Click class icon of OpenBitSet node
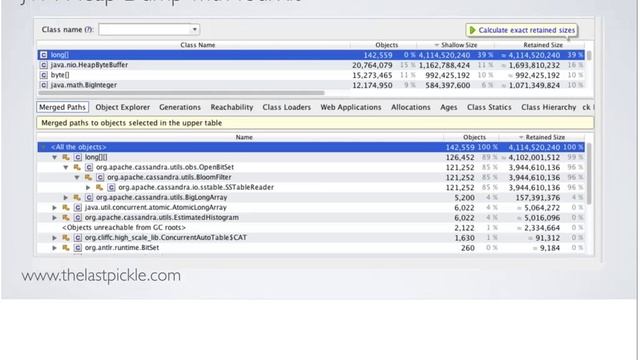This screenshot has width=640, height=360. [89, 167]
